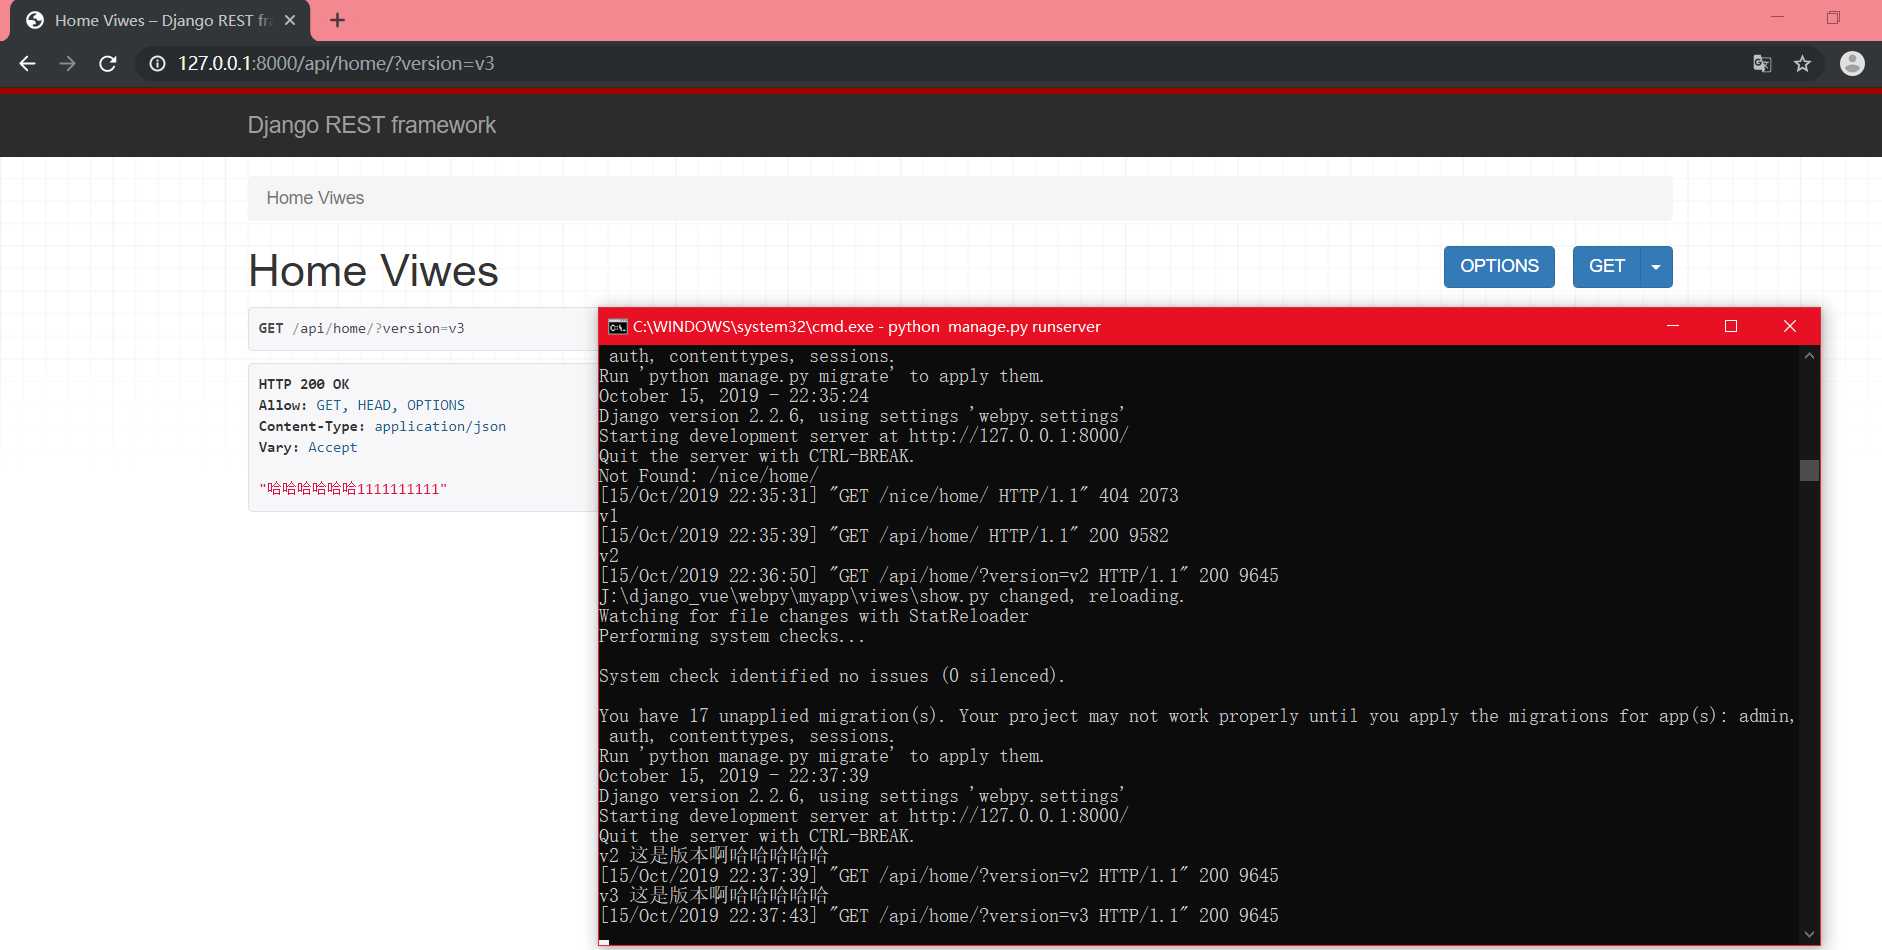Click the 'Not Found: /nice/home/' console line
Screen dimensions: 1882x950
click(x=708, y=476)
